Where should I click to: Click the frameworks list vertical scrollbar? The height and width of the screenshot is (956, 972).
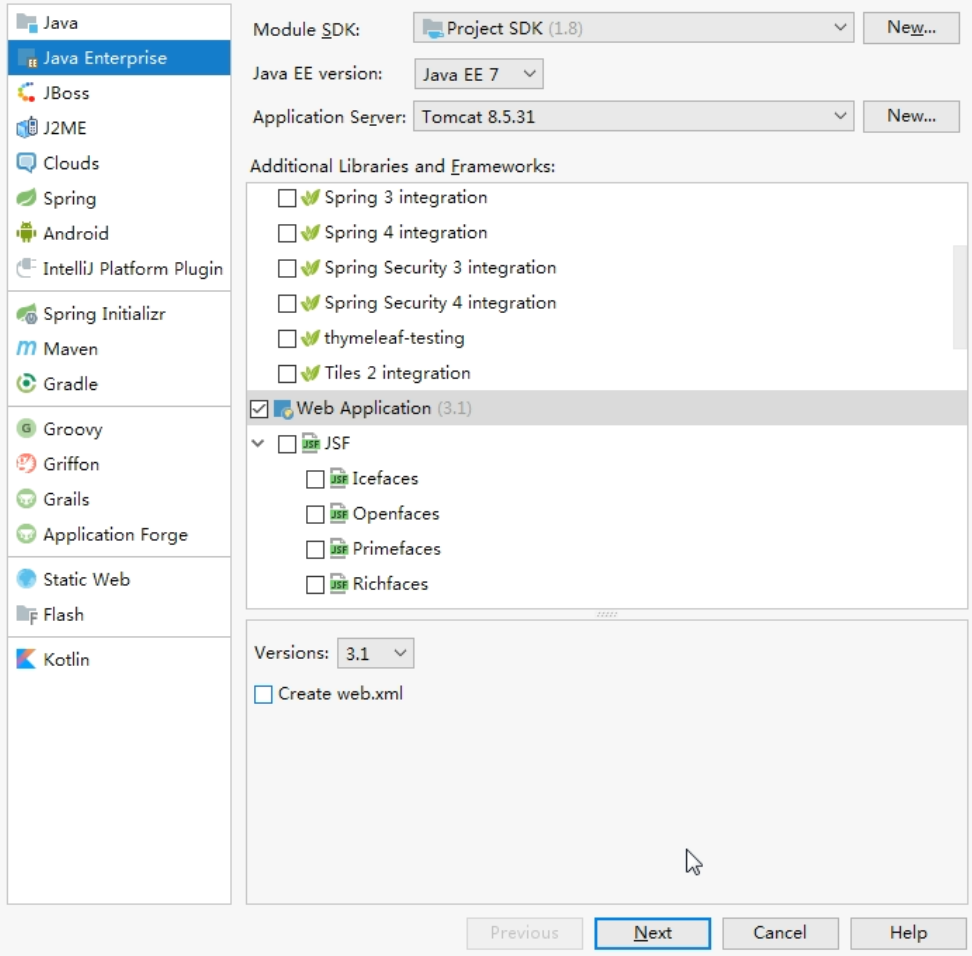pyautogui.click(x=960, y=298)
